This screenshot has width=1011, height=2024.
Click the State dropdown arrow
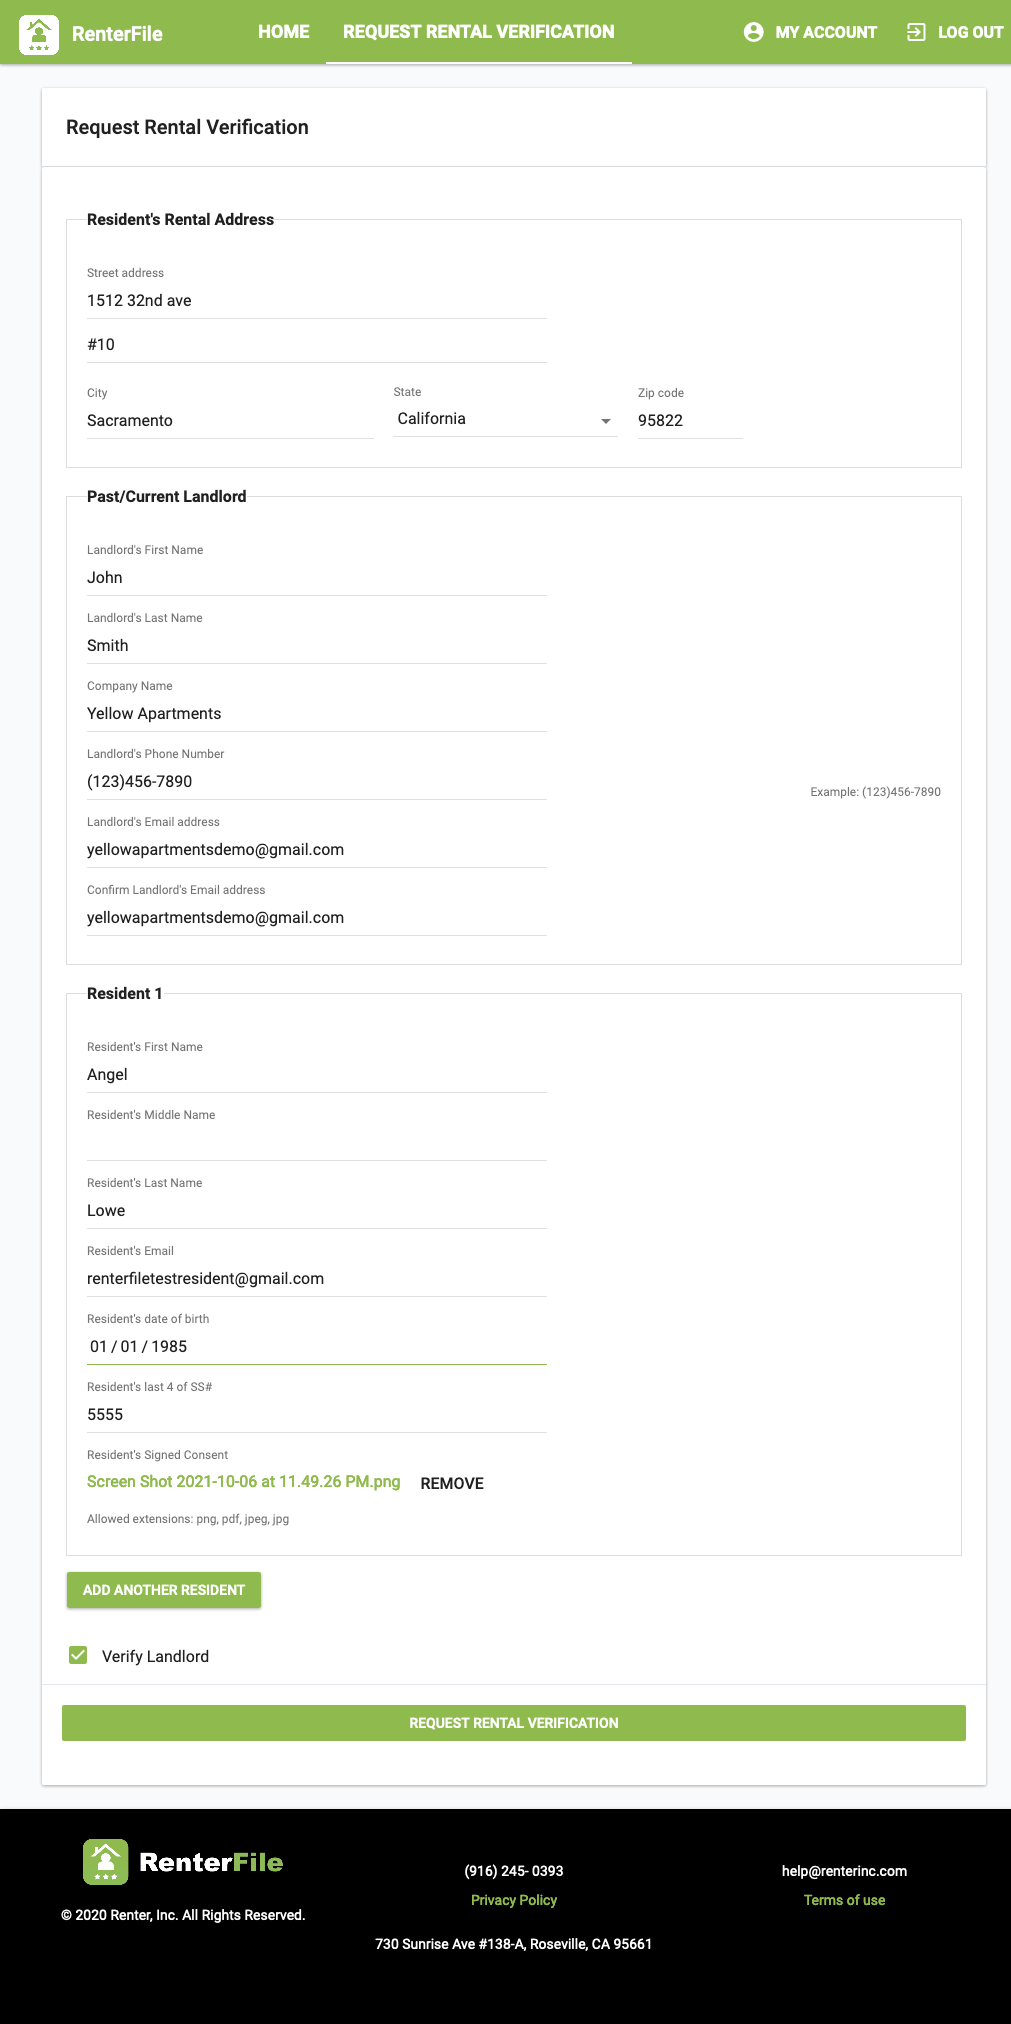click(x=606, y=421)
